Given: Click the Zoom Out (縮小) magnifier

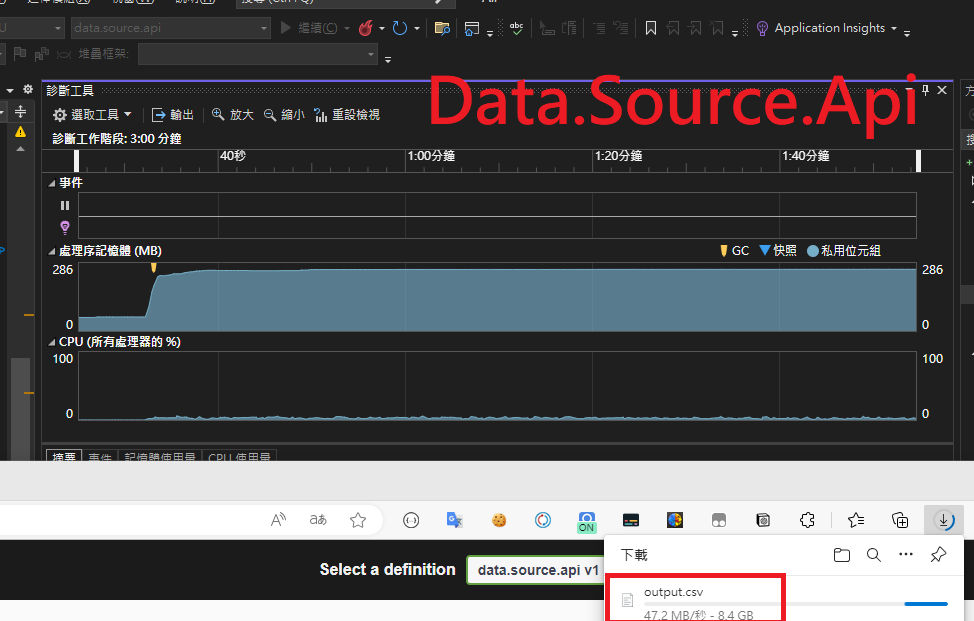Looking at the screenshot, I should 285,115.
